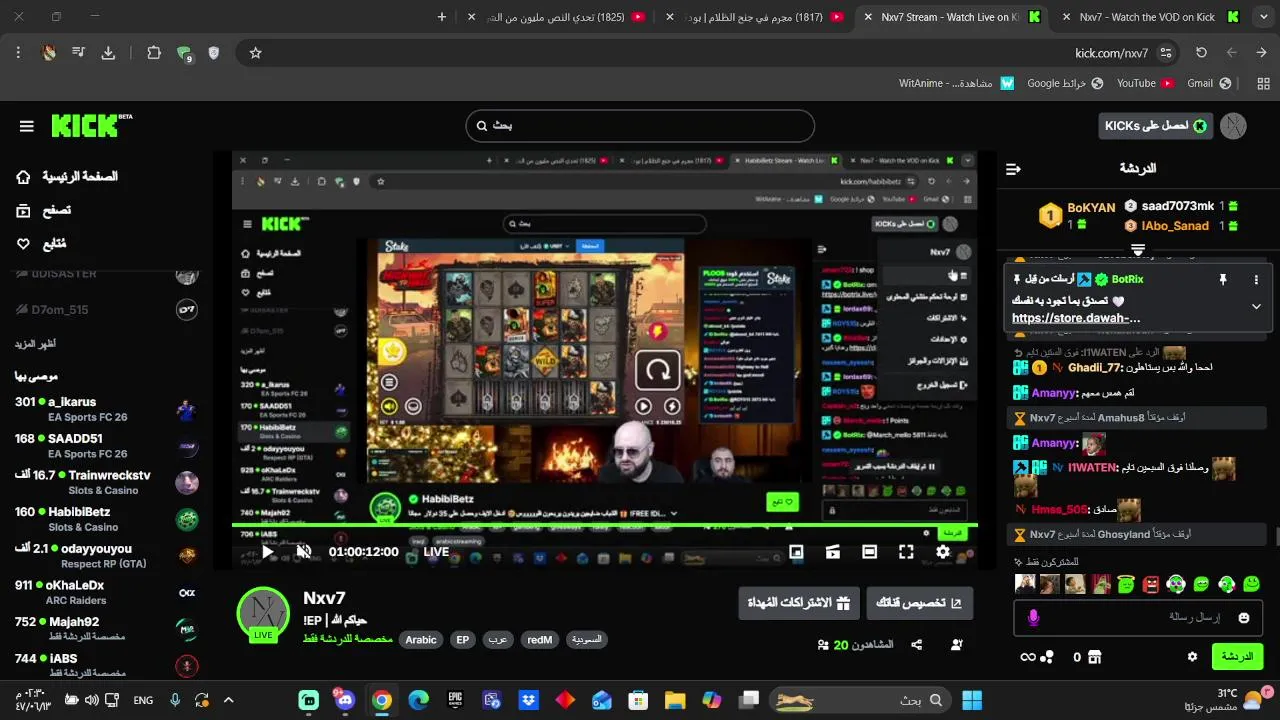Screen dimensions: 1280x720
Task: Go to Kick home page link
Action: tap(67, 177)
